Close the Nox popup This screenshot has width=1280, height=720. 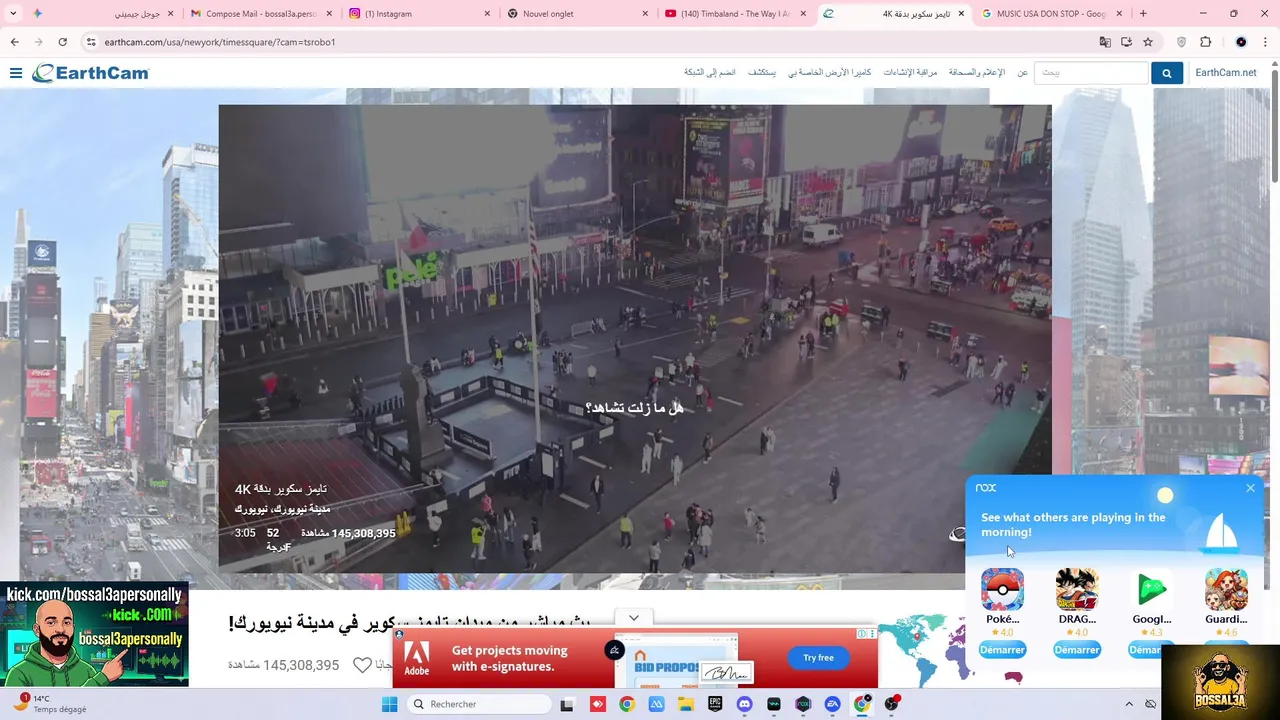coord(1250,488)
